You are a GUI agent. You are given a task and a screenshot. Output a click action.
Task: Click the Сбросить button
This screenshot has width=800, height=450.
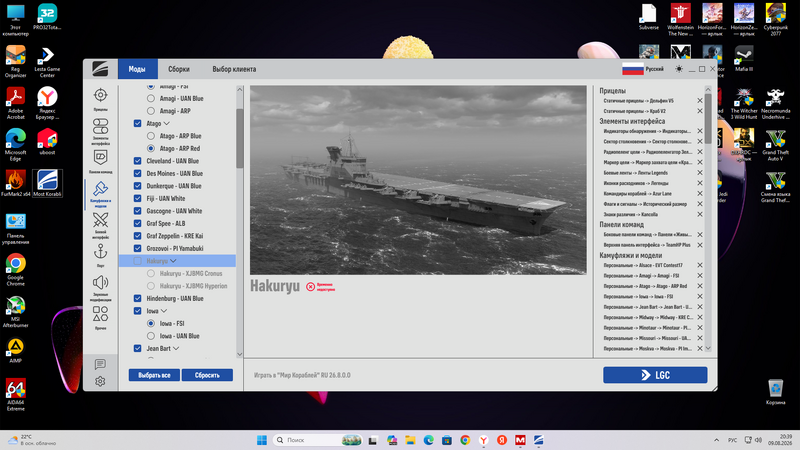click(207, 375)
